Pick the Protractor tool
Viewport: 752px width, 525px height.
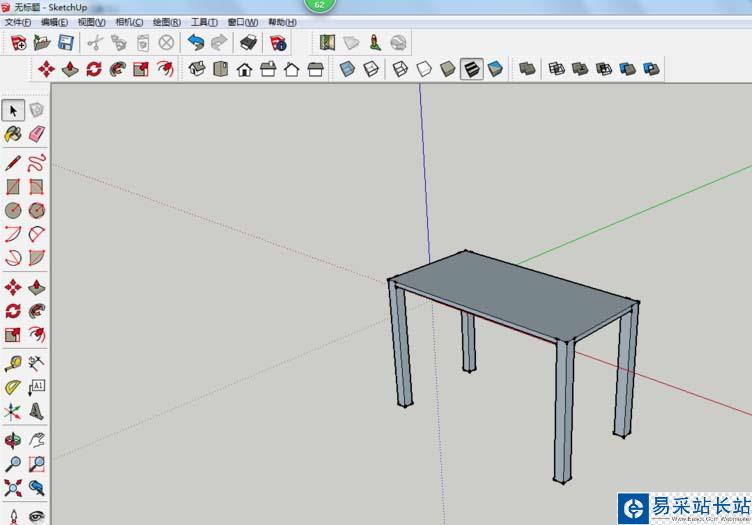click(13, 387)
